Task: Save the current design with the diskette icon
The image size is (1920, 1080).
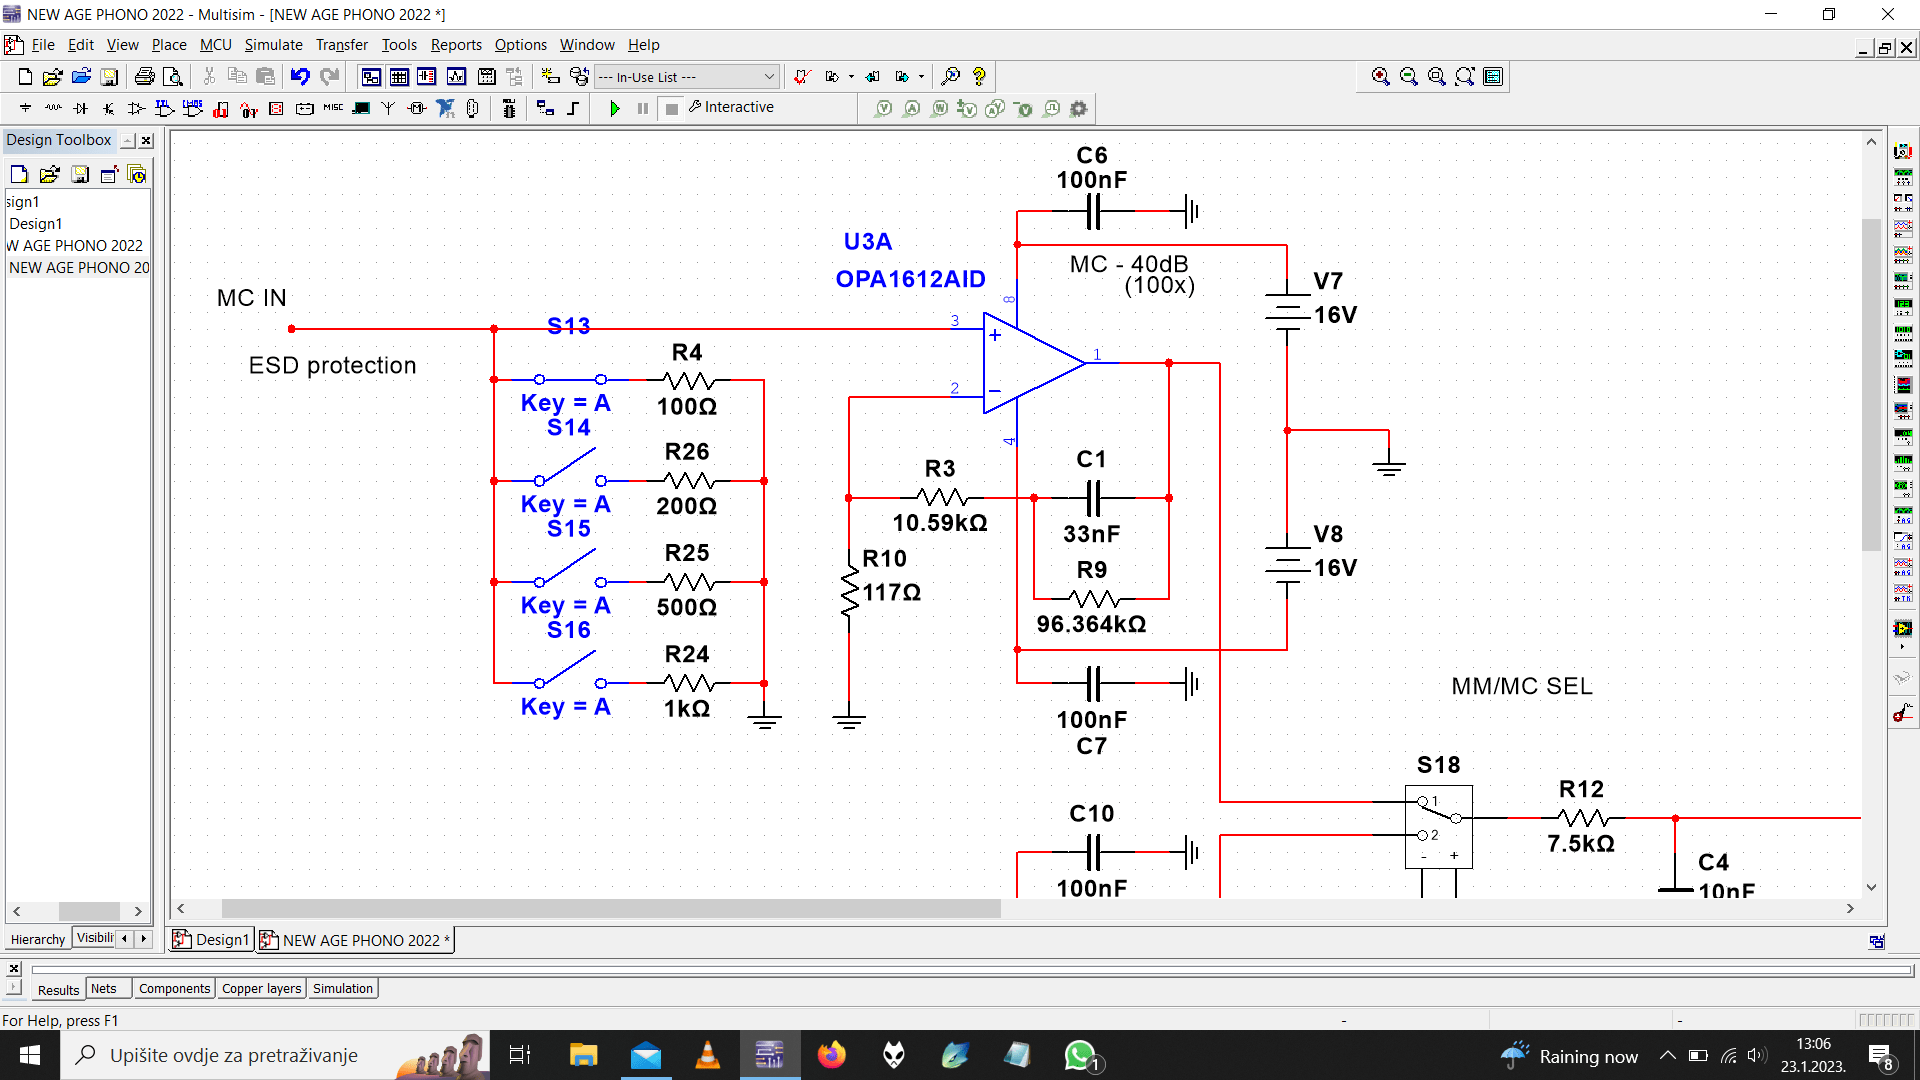Action: (x=110, y=77)
